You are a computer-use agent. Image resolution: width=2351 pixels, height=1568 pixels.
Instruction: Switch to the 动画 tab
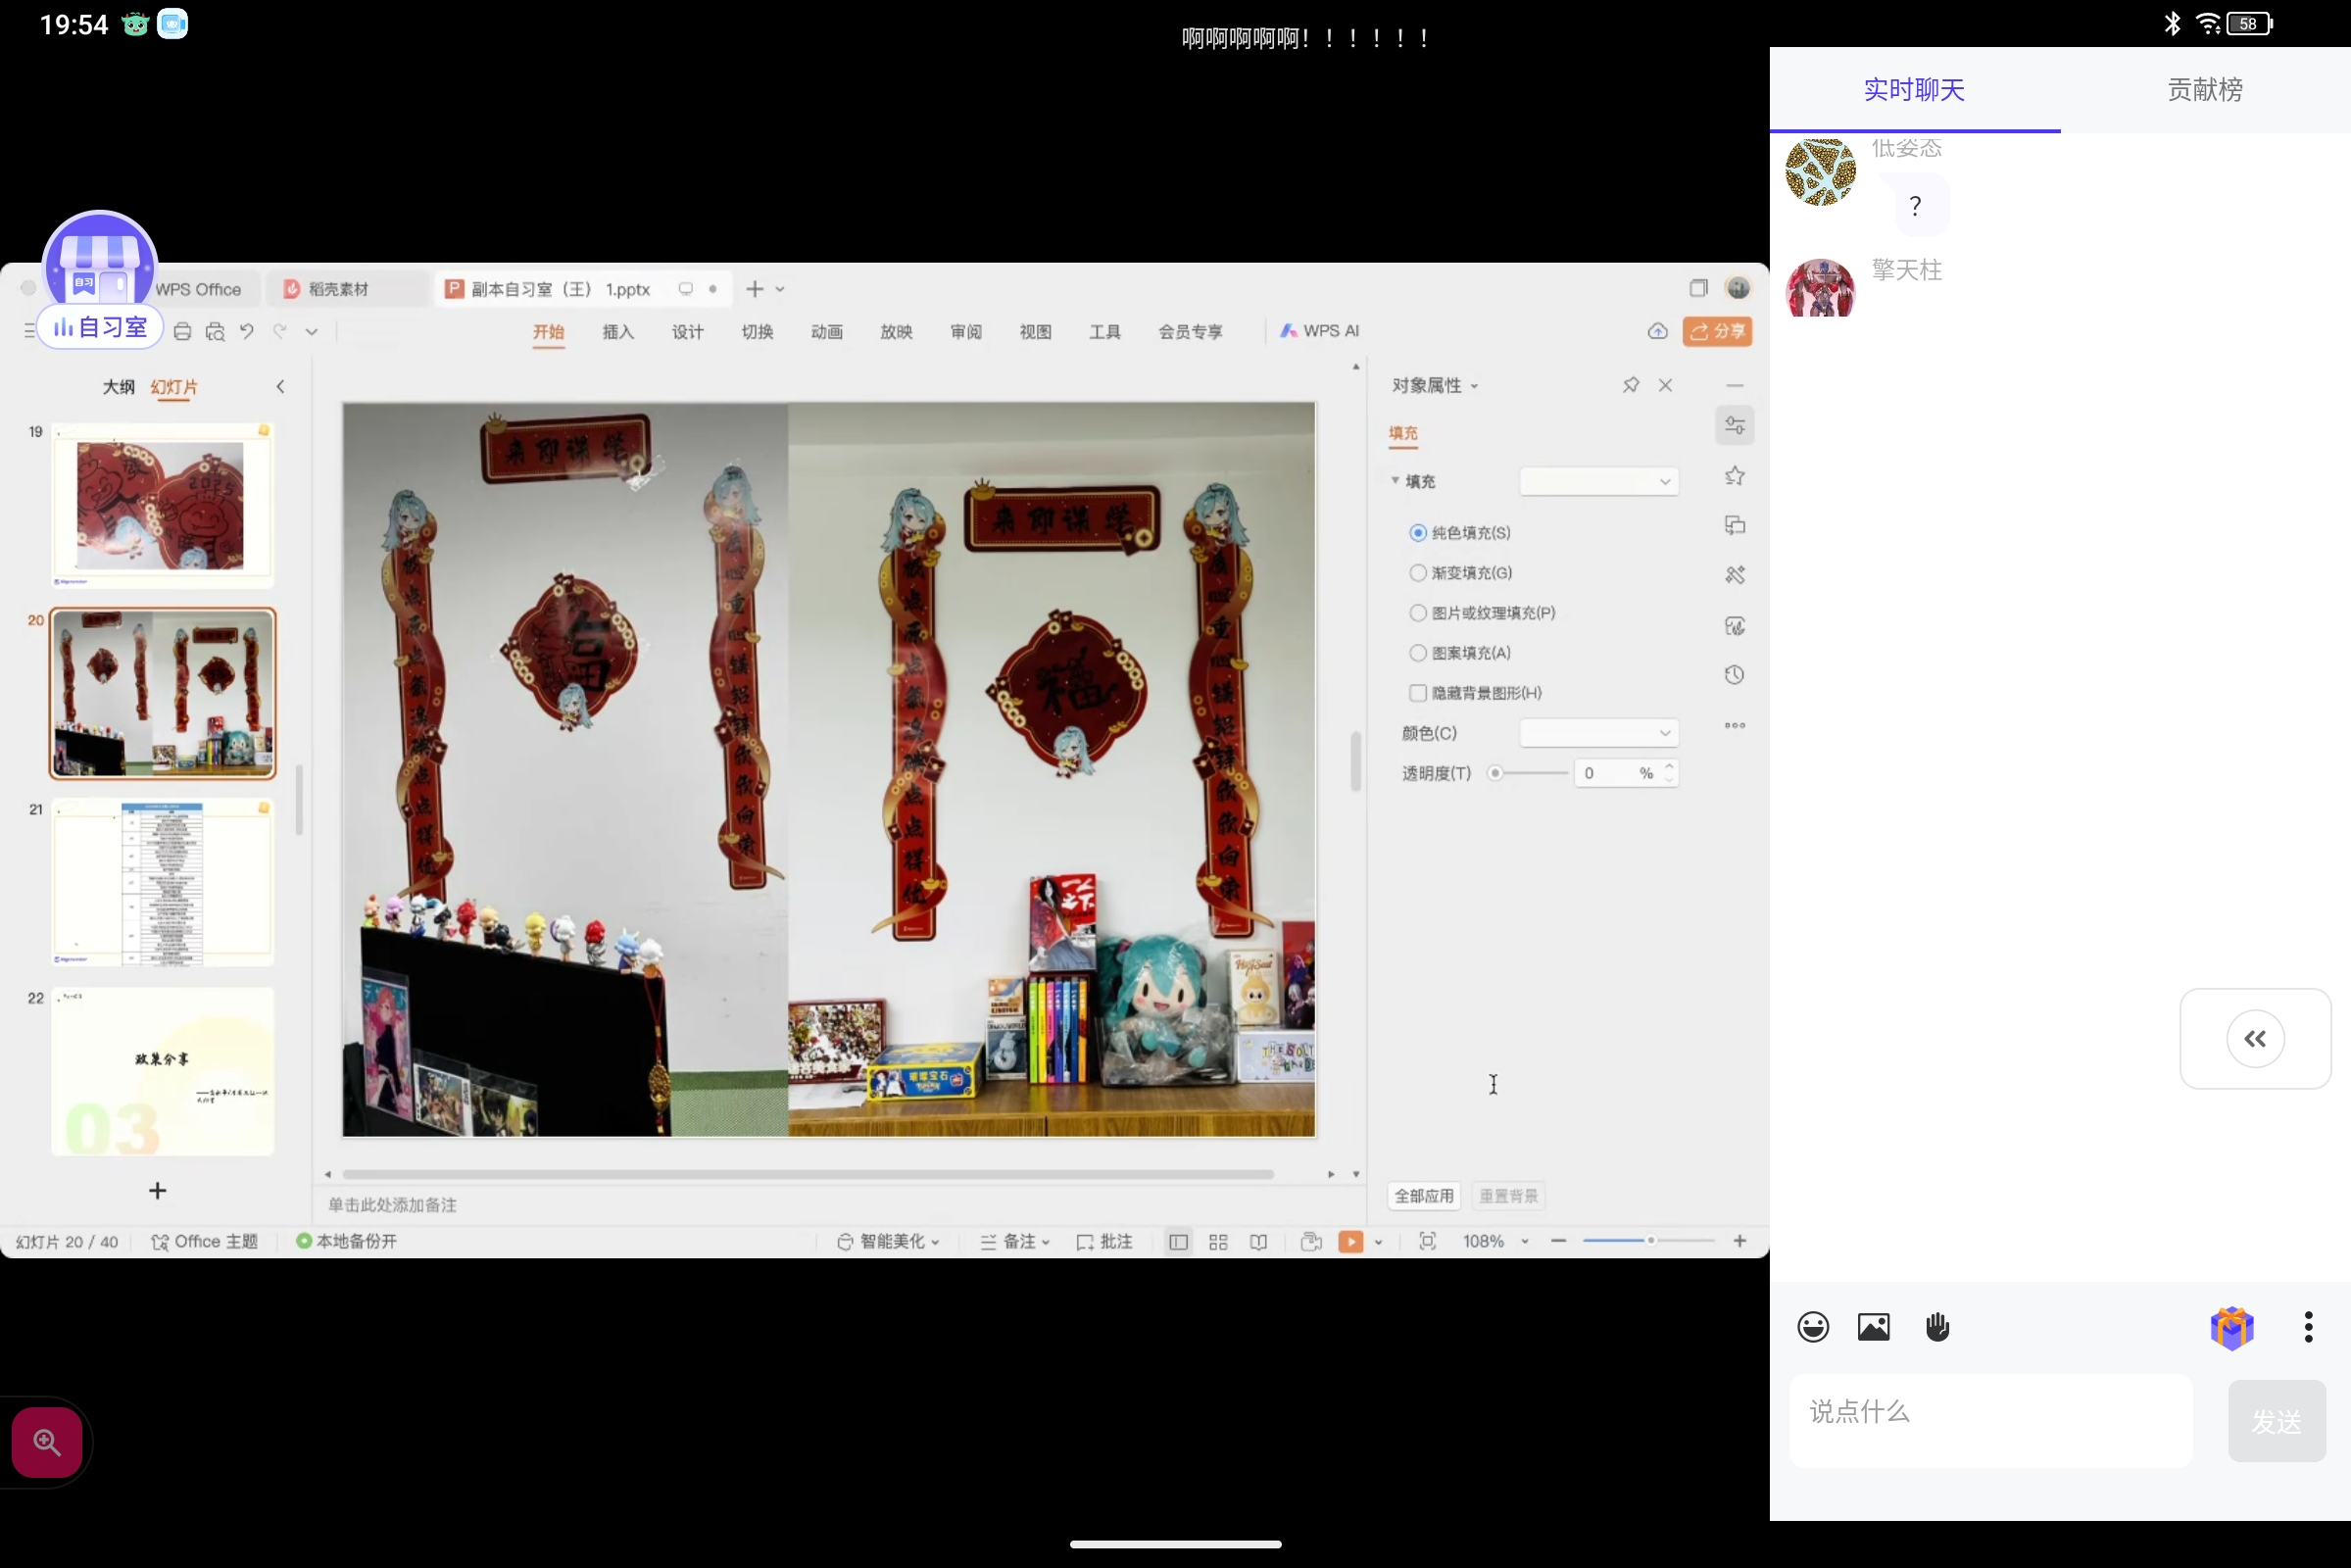(x=826, y=331)
